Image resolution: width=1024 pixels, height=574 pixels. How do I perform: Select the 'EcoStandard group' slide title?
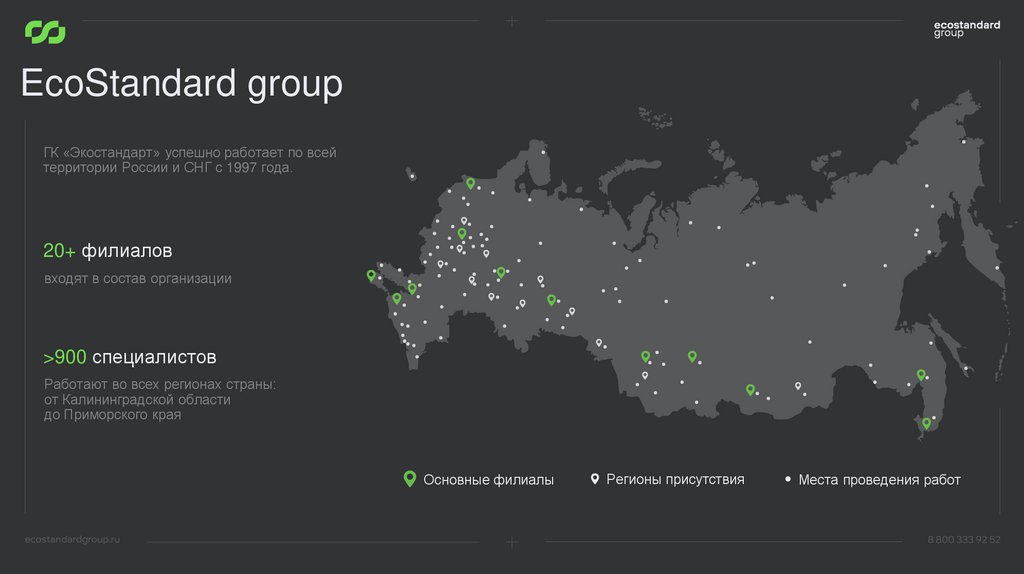point(182,84)
